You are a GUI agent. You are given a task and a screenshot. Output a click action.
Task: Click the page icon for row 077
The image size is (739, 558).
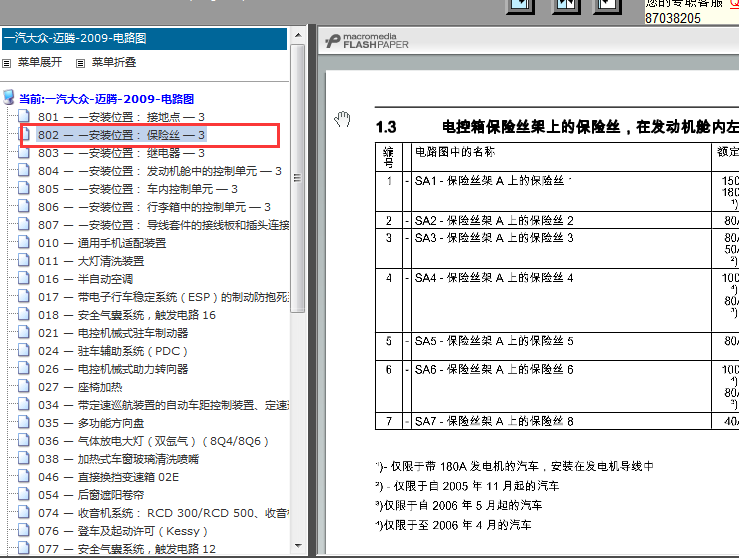click(24, 548)
